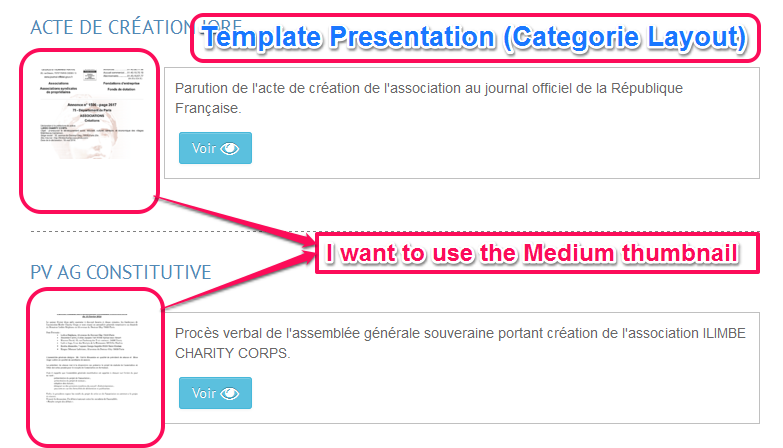Click the Template Presentation (Categorie Layout) label
Viewport: 783px width, 448px height.
point(475,38)
